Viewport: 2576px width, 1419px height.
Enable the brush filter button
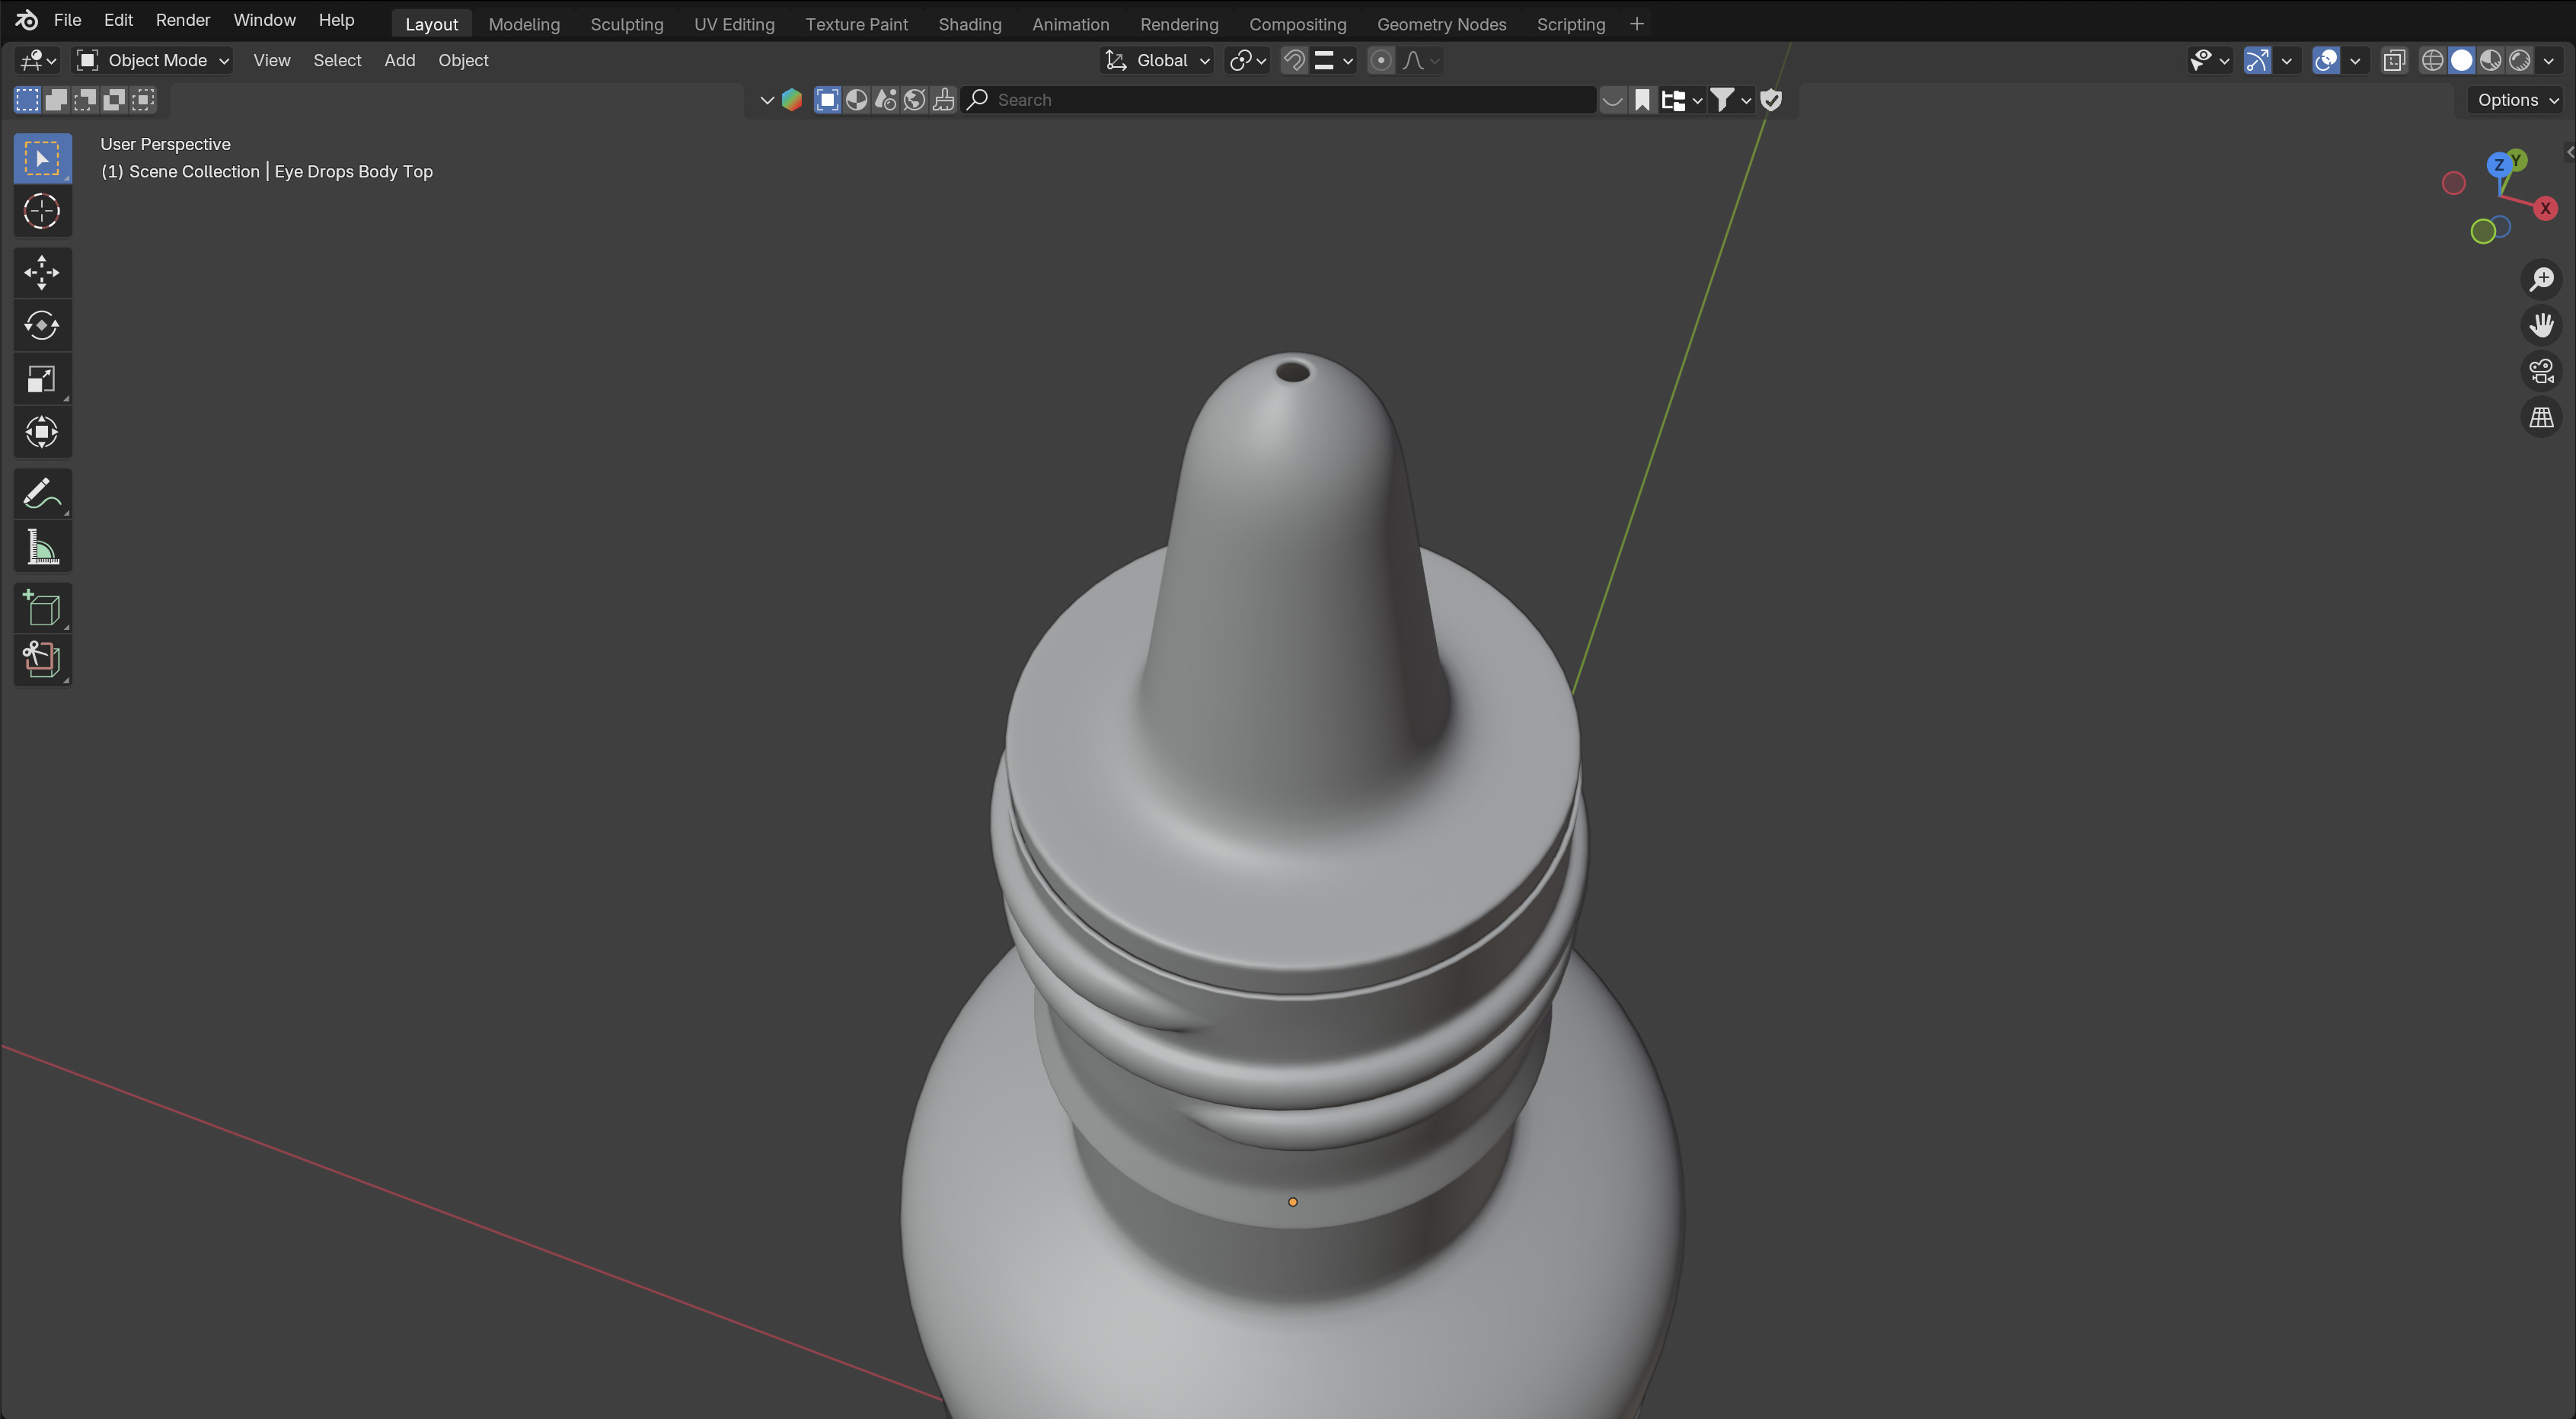click(x=943, y=100)
